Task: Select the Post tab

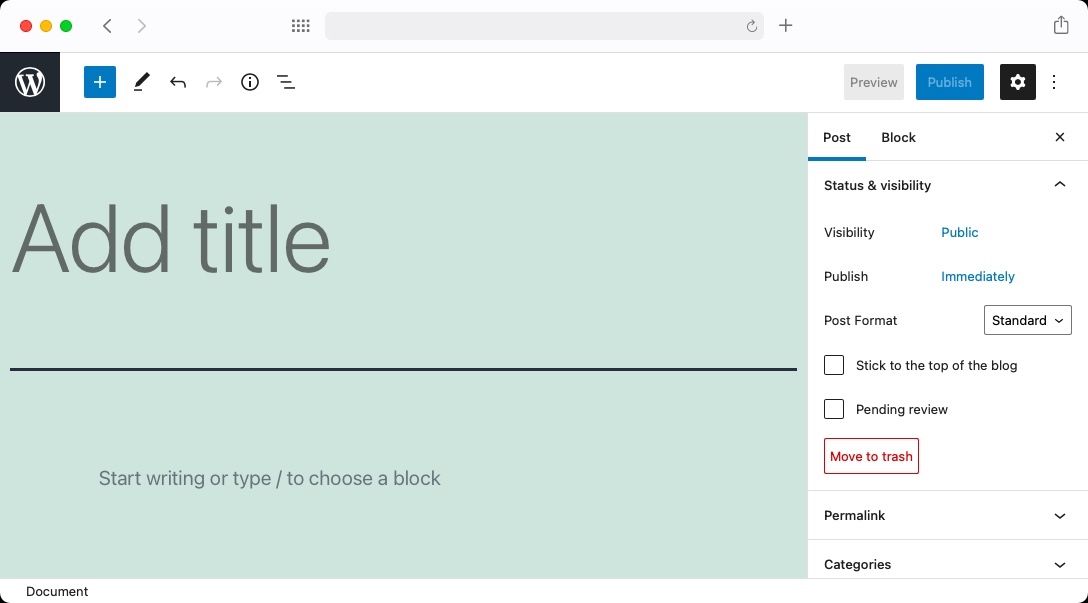Action: [837, 137]
